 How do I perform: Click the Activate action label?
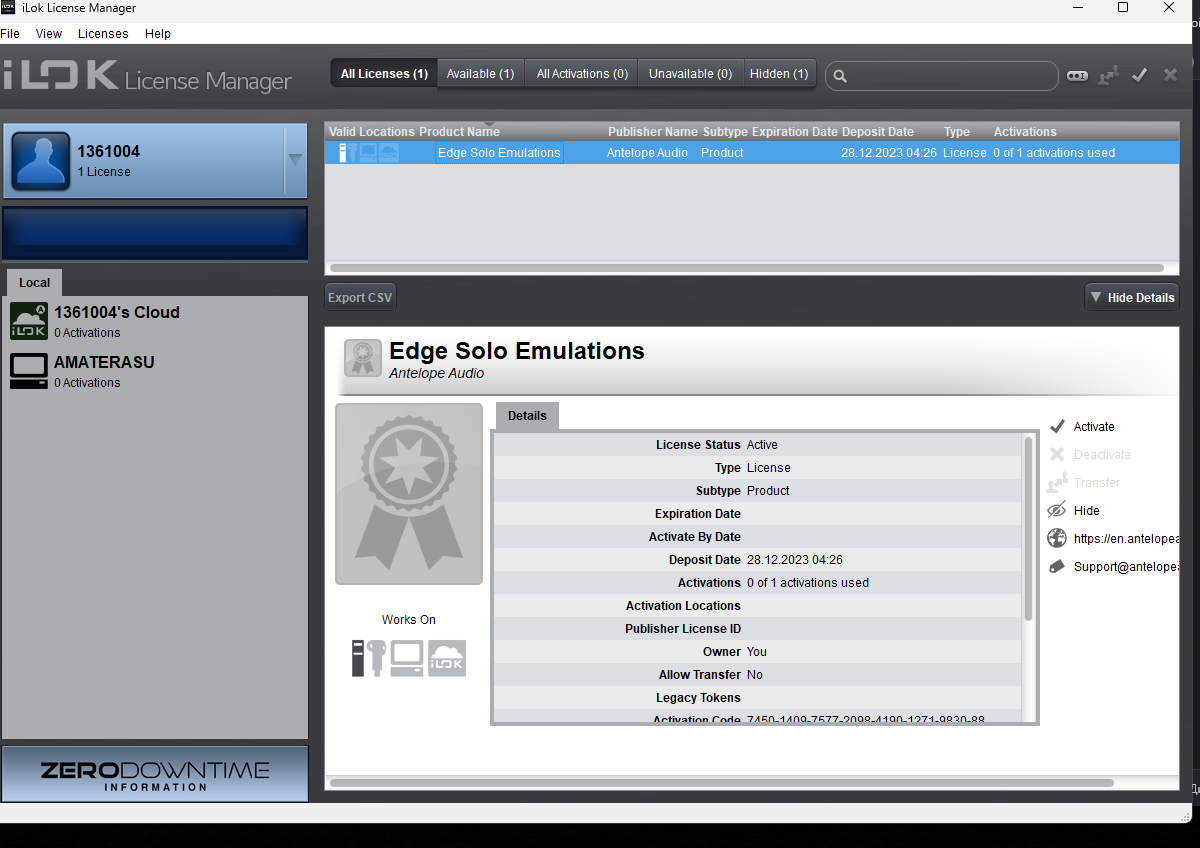pyautogui.click(x=1094, y=427)
